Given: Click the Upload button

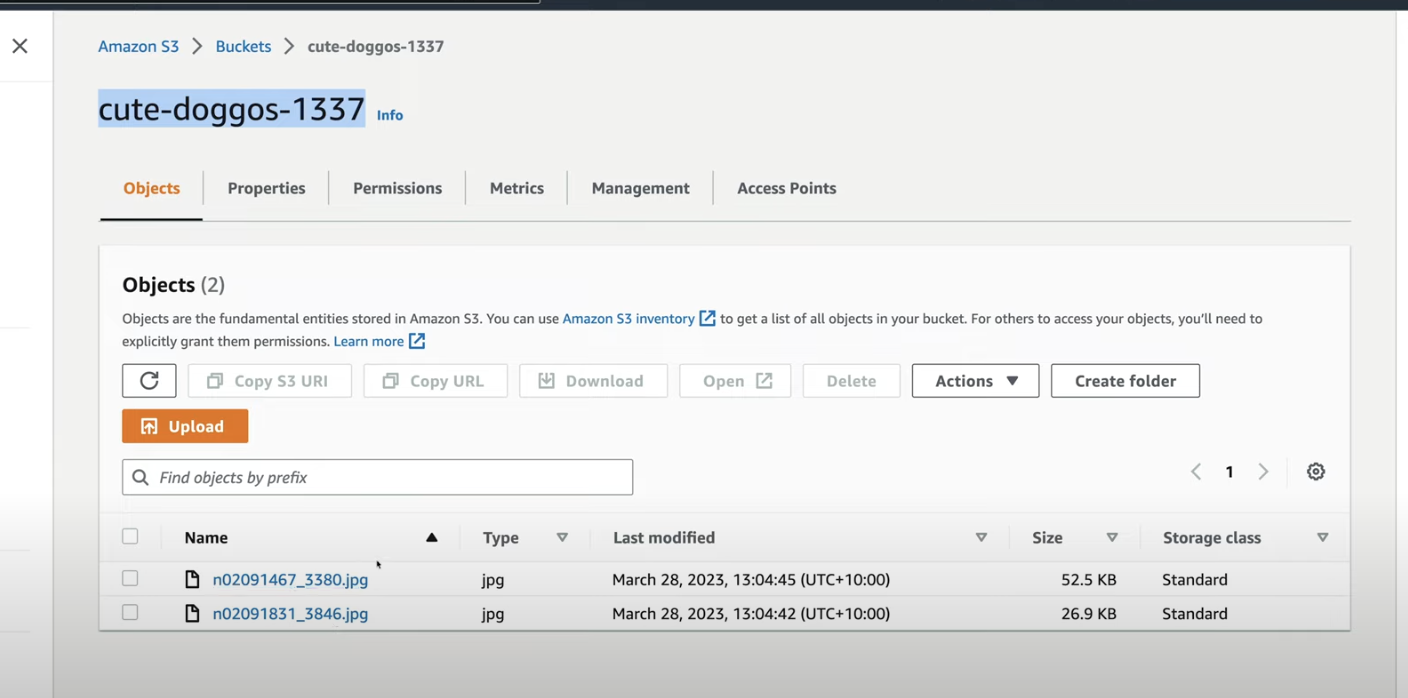Looking at the screenshot, I should [x=185, y=426].
